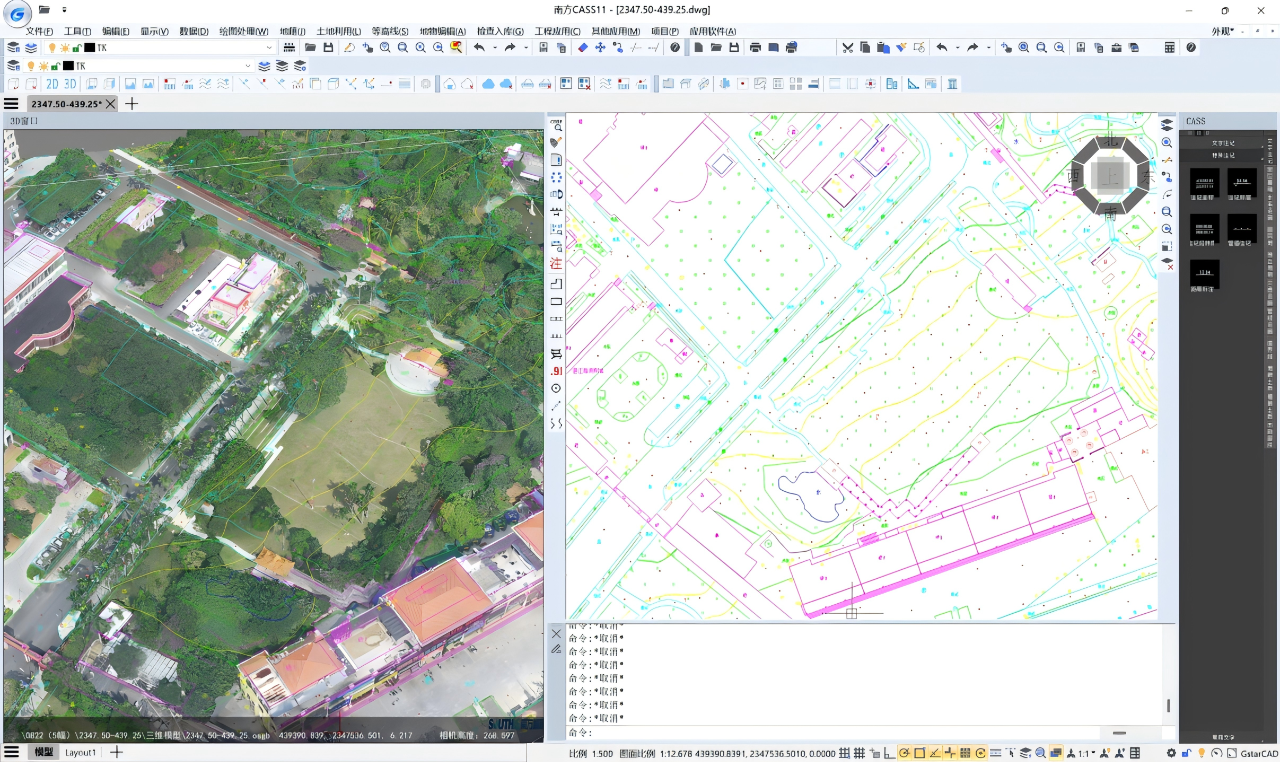Click the .9! elevation point tool icon
This screenshot has height=762, width=1280.
coord(556,371)
